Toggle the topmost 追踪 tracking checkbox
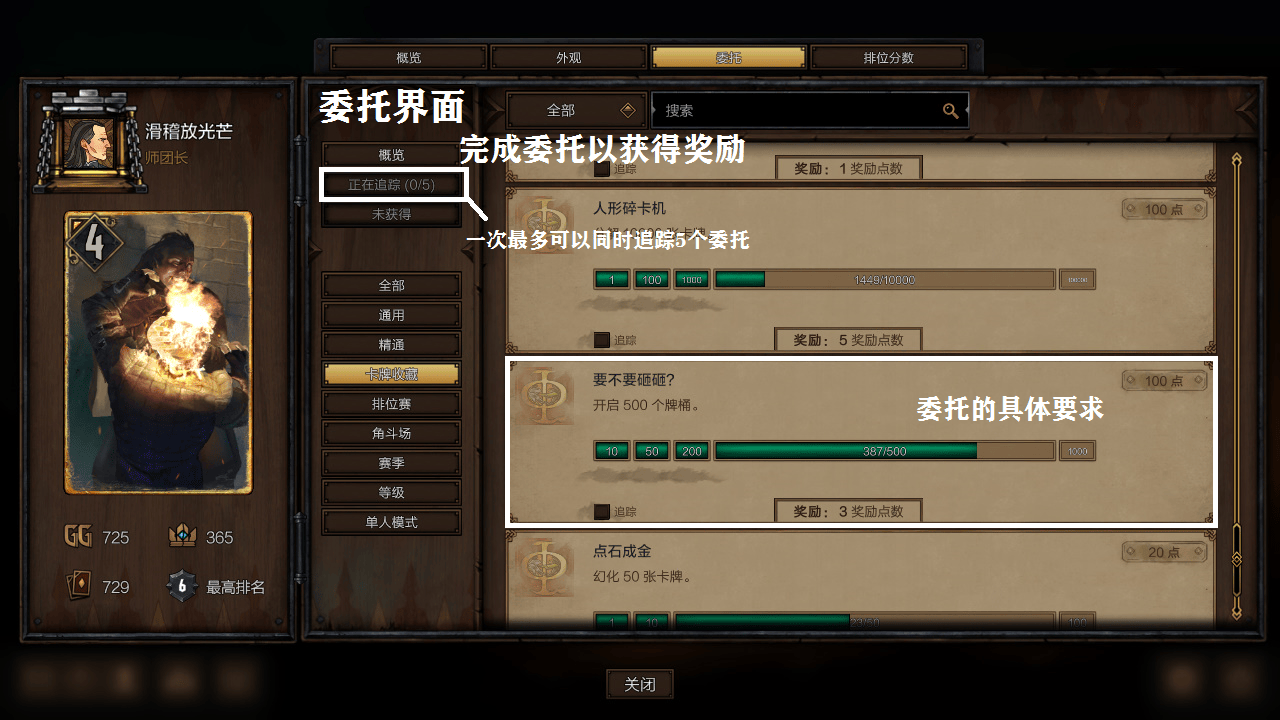Viewport: 1280px width, 720px height. click(601, 169)
